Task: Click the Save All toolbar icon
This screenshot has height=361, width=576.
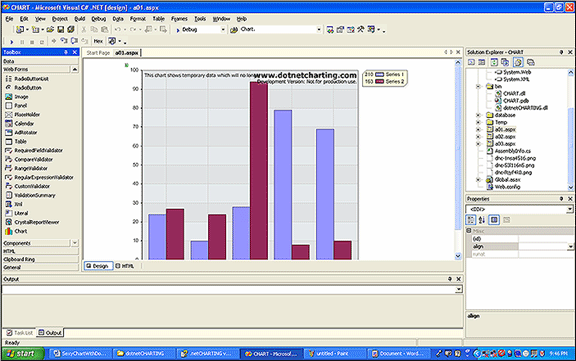Action: [x=71, y=29]
